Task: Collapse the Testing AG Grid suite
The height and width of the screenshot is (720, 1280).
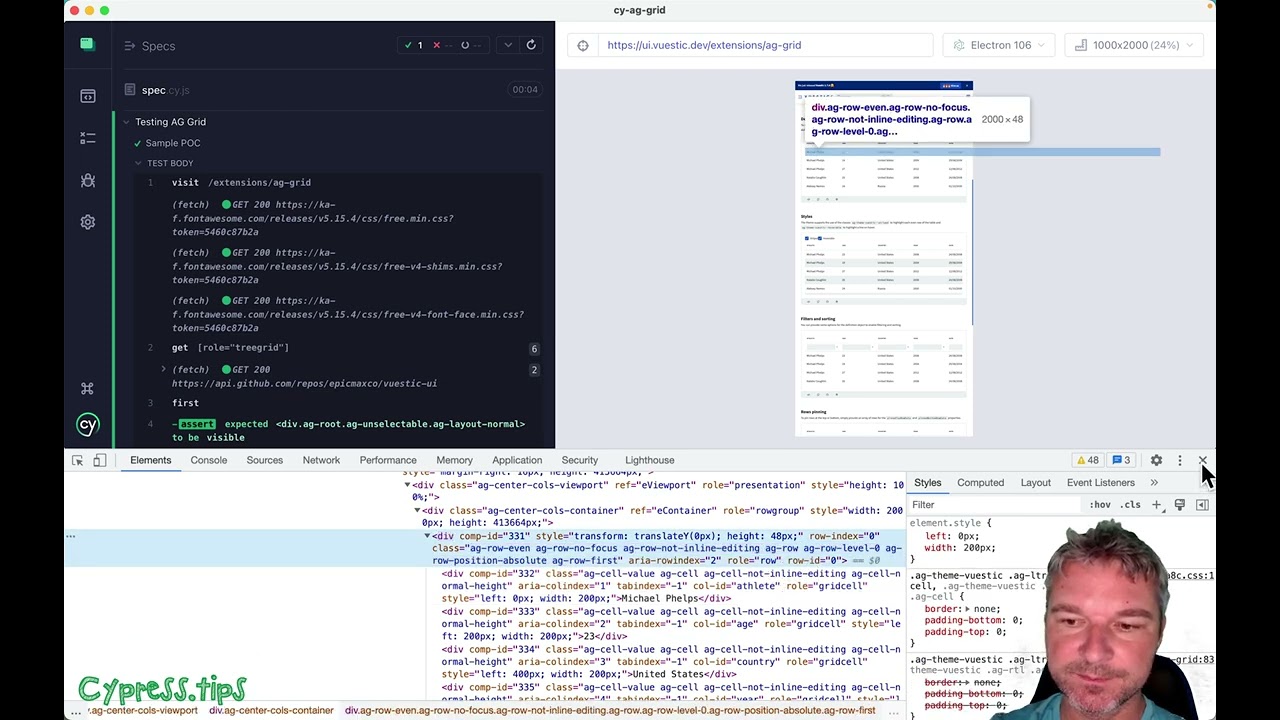Action: 126,122
